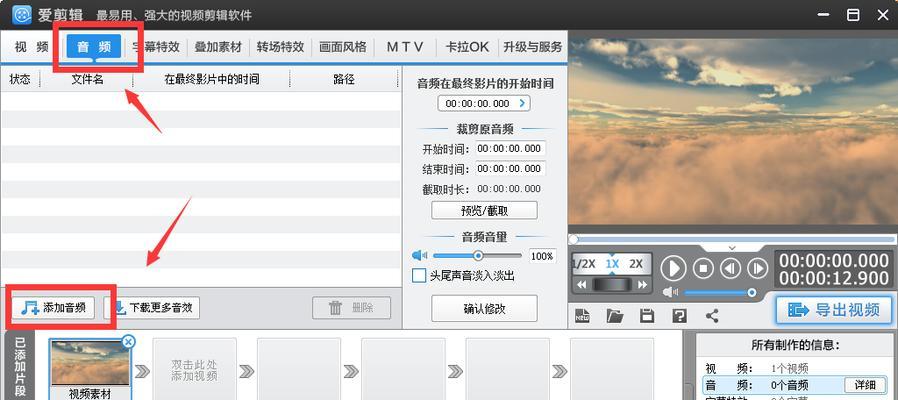Go to the 转场特效 tab

pyautogui.click(x=280, y=47)
